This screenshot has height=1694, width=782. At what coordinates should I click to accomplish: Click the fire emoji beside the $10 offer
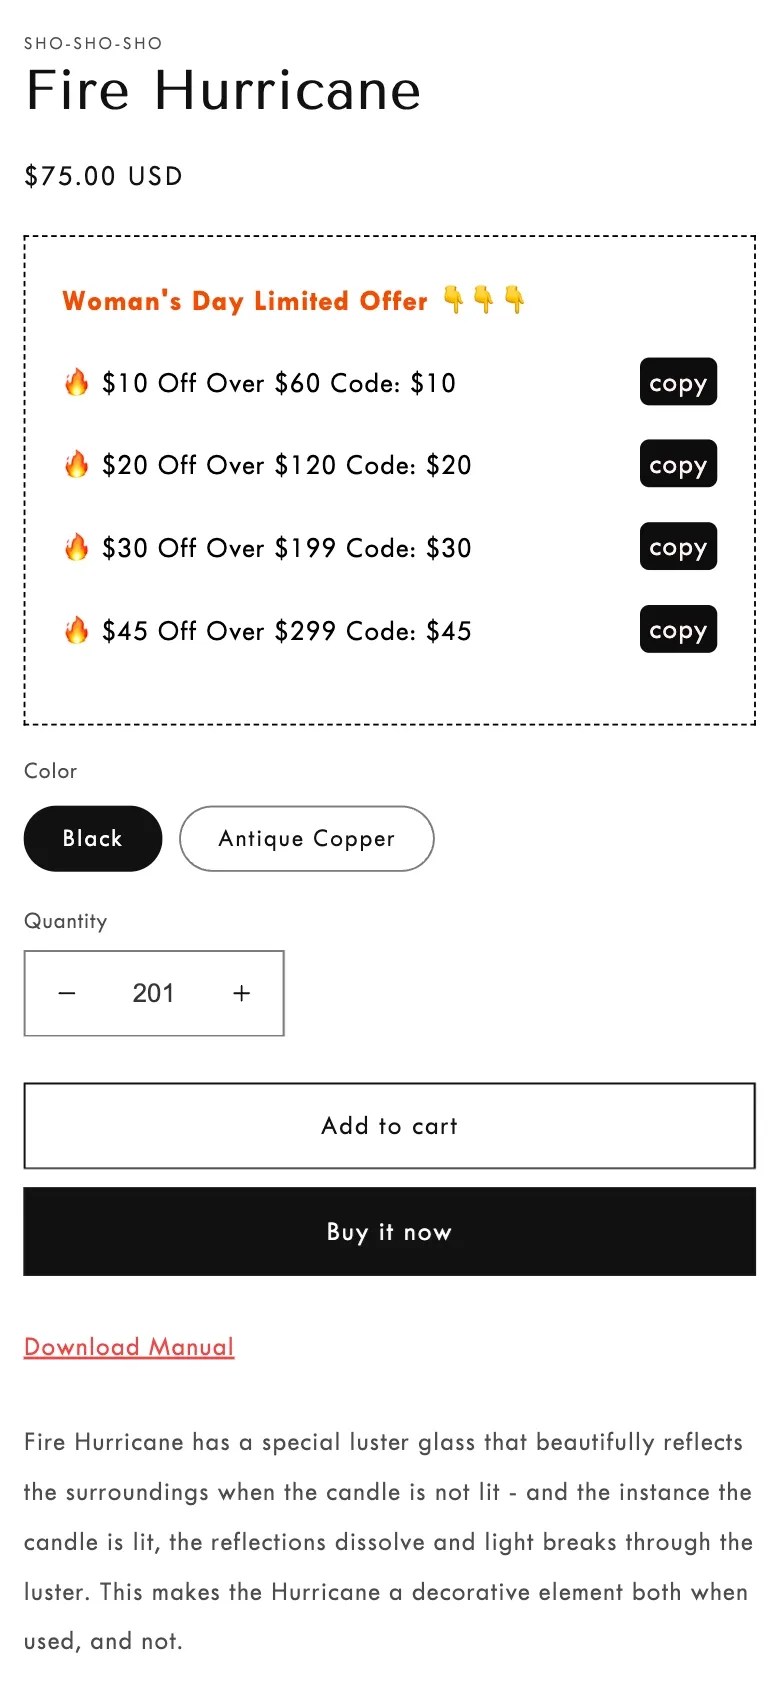78,383
